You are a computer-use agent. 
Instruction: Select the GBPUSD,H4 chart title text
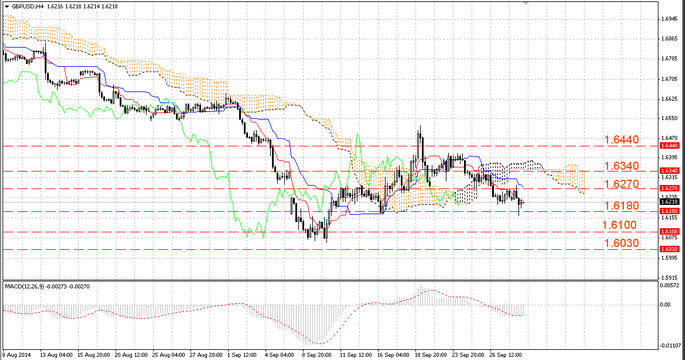tap(27, 7)
